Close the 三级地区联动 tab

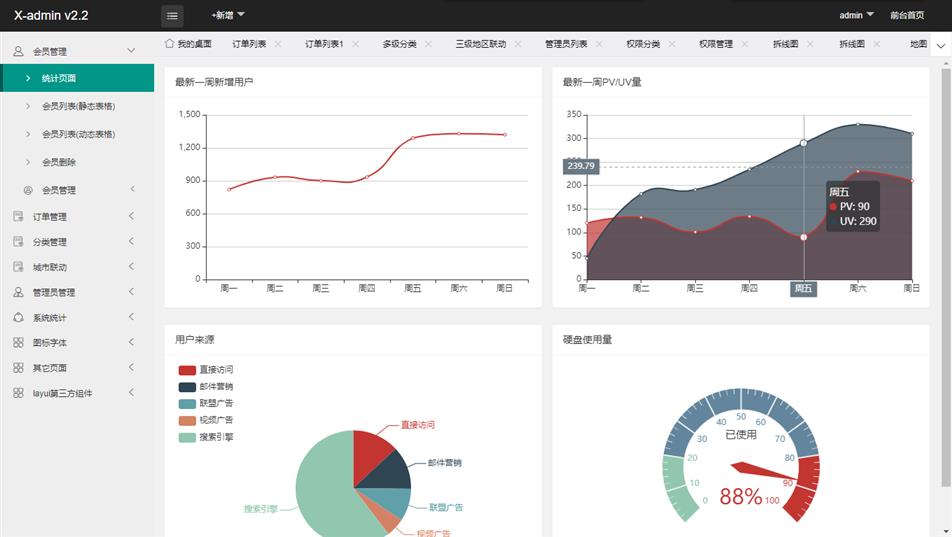518,44
